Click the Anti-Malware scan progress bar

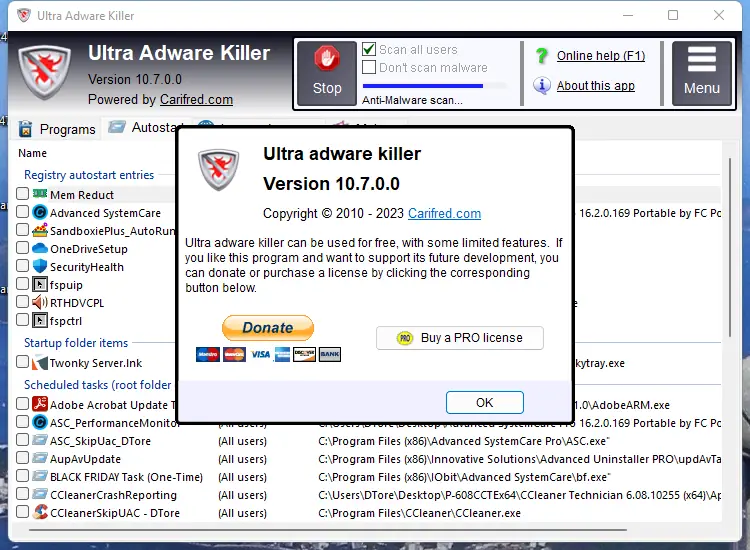click(434, 86)
